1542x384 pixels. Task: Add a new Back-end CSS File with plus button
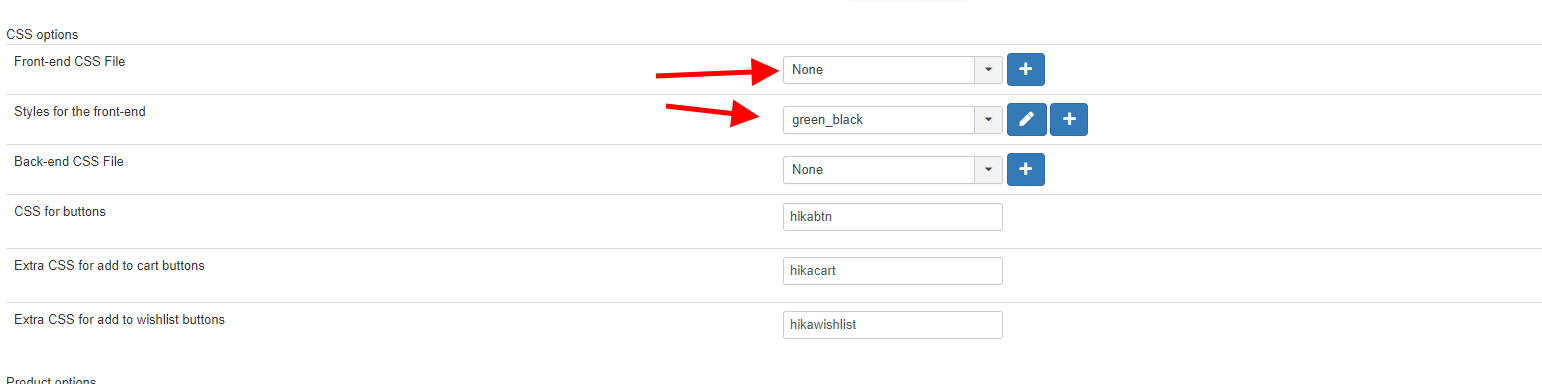pos(1025,170)
